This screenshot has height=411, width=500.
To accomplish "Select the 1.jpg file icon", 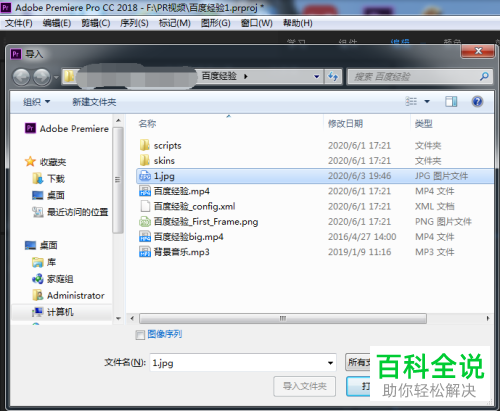I will coord(145,176).
